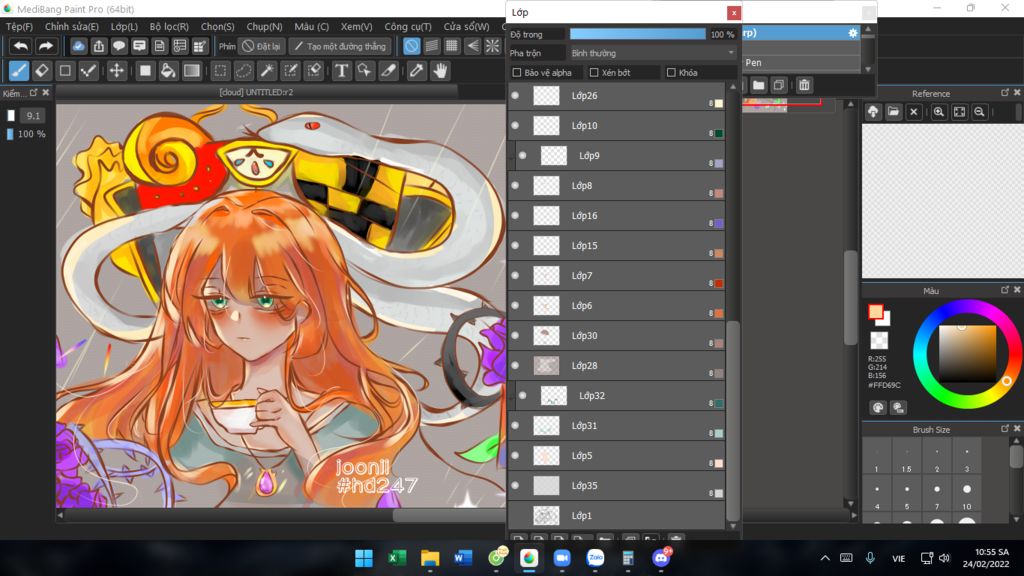
Task: Turn off snap with the blue snap icon
Action: click(x=411, y=46)
